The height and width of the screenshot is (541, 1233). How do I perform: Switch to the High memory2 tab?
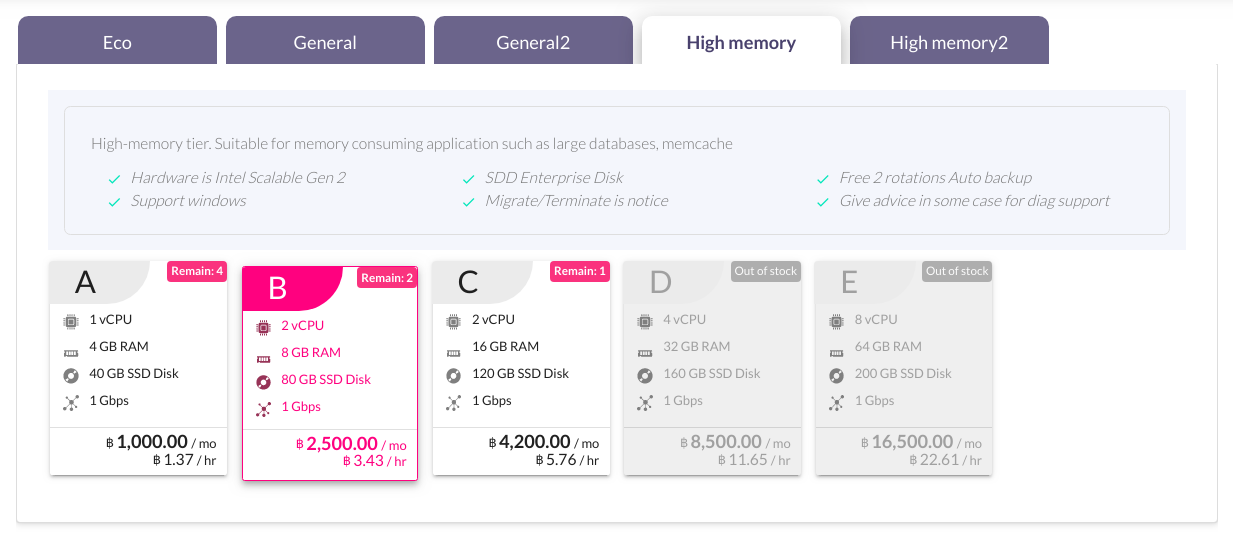click(x=949, y=41)
